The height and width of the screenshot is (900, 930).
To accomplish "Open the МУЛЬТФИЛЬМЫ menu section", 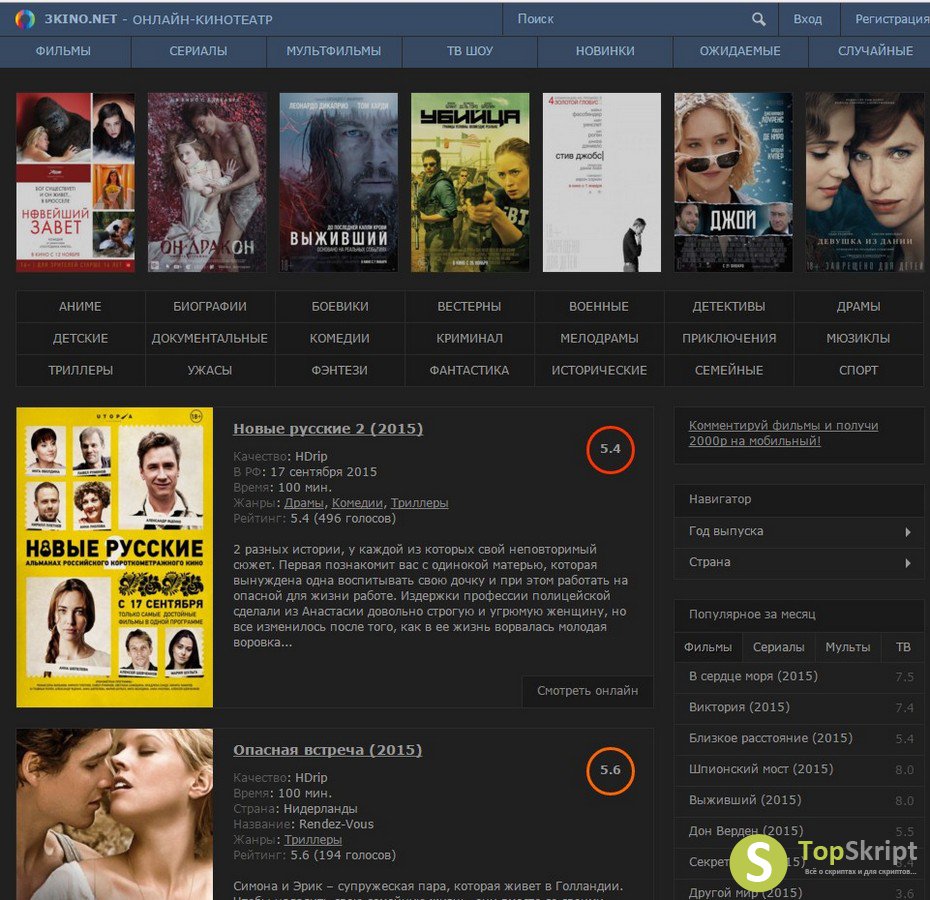I will coord(334,51).
